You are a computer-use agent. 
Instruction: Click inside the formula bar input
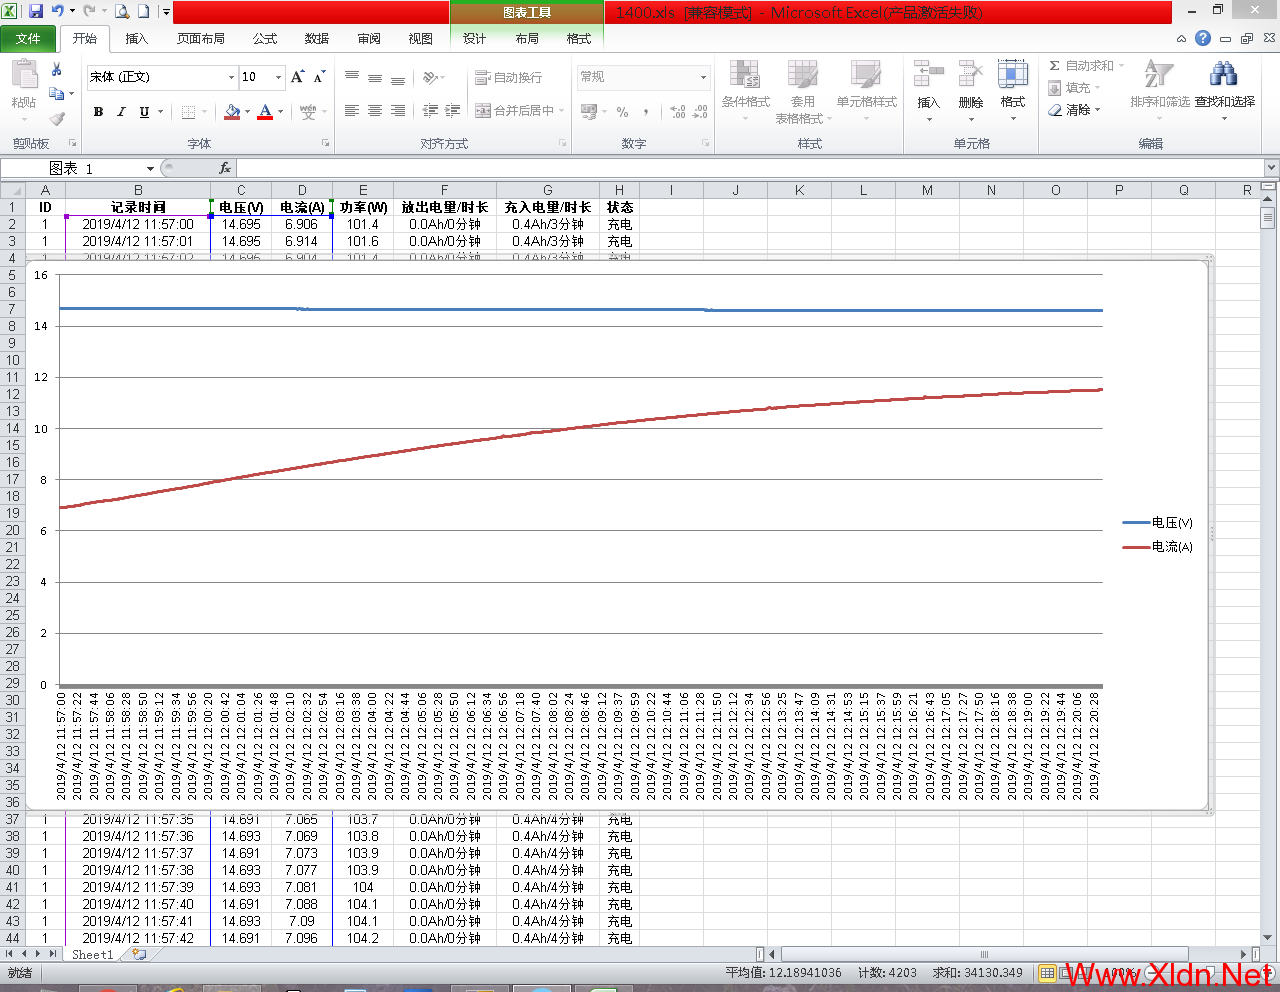click(x=750, y=168)
